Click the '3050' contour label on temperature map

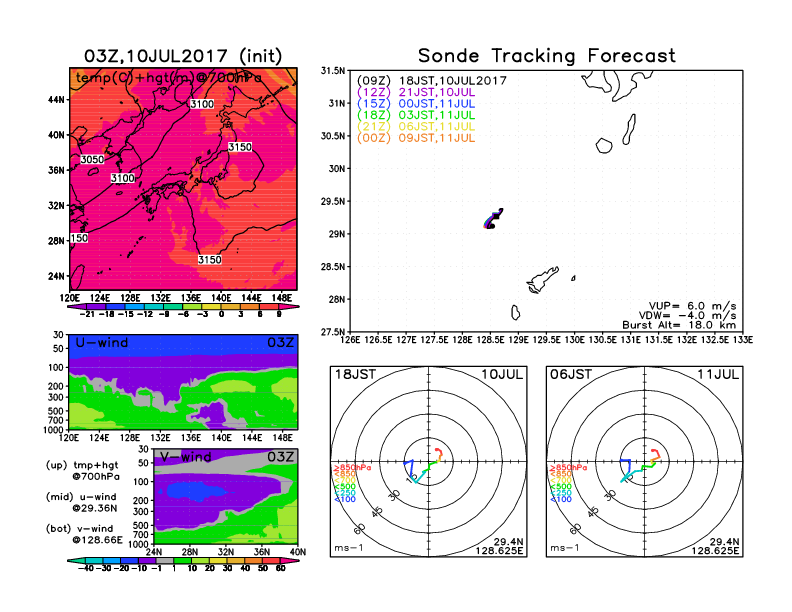(92, 160)
